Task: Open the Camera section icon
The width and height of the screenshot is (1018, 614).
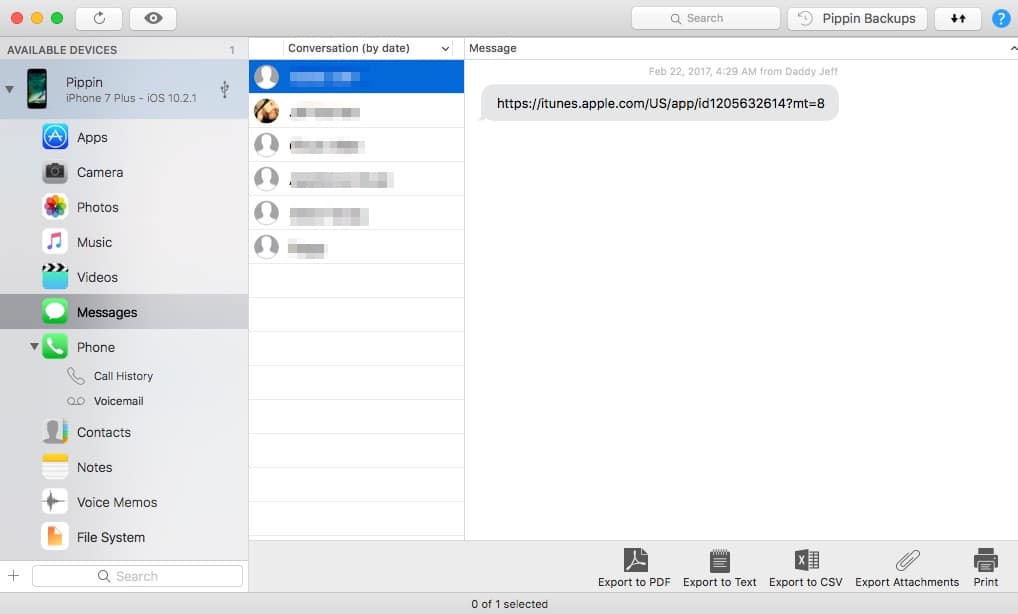Action: (55, 172)
